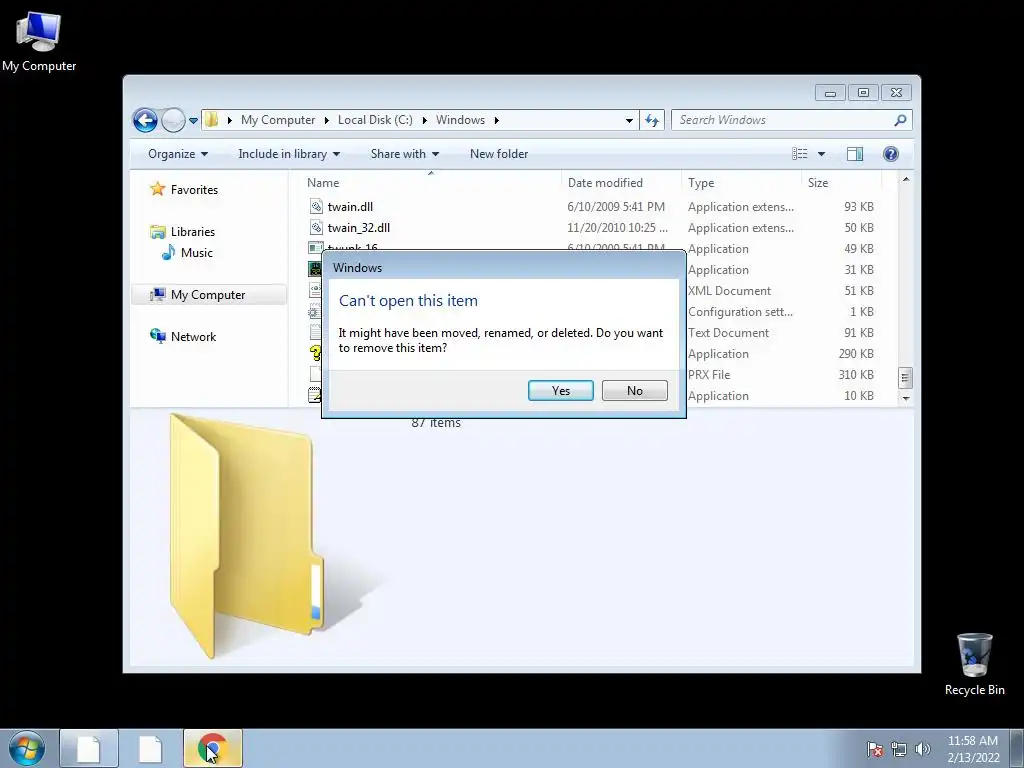Image resolution: width=1024 pixels, height=768 pixels.
Task: Select Network in the navigation pane
Action: [193, 337]
